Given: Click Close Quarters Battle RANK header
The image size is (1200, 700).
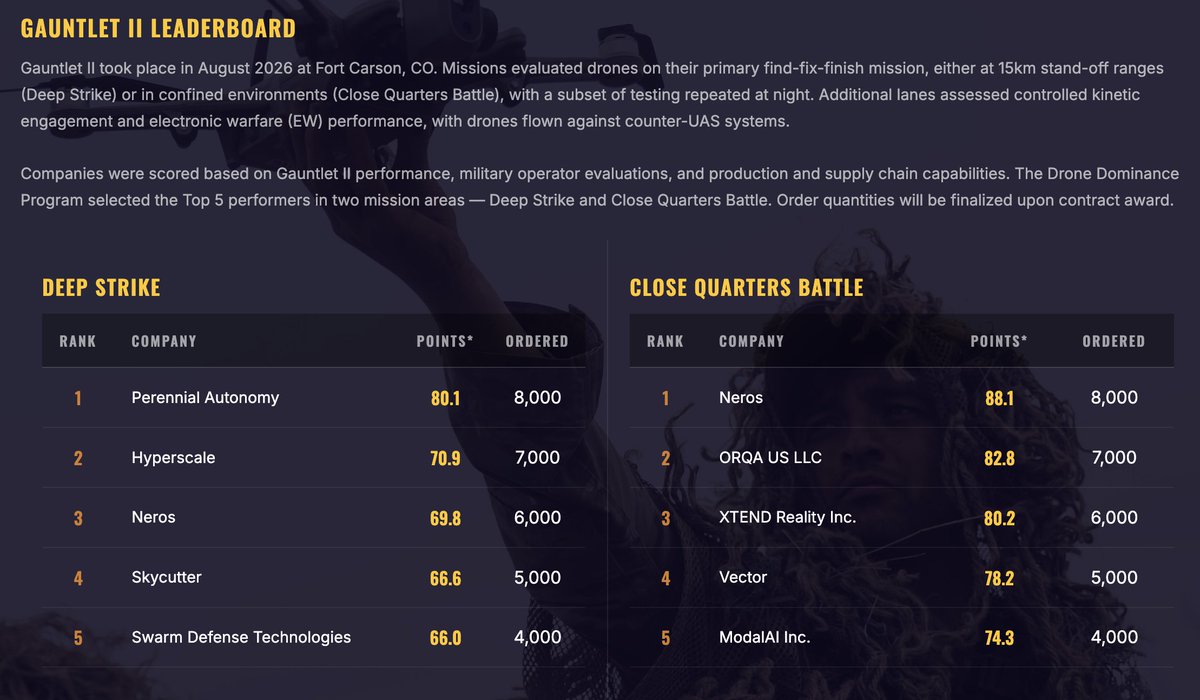Looking at the screenshot, I should coord(665,341).
